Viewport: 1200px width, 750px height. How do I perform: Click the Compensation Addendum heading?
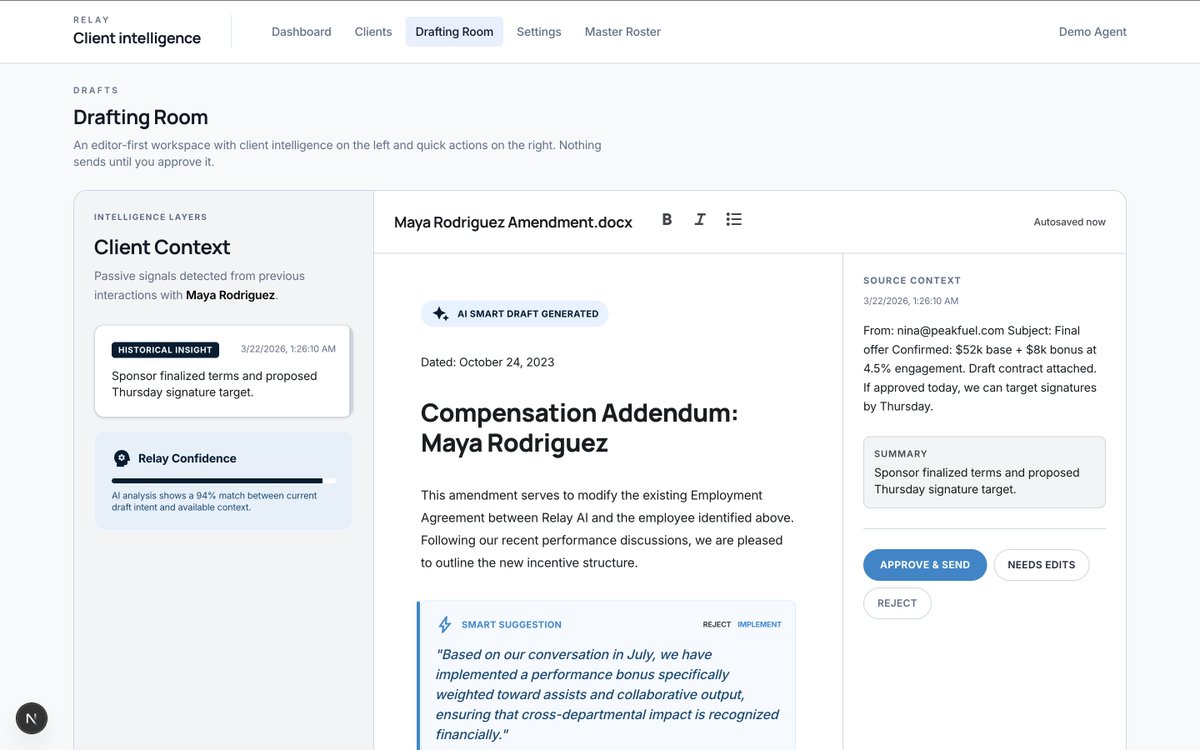[579, 427]
